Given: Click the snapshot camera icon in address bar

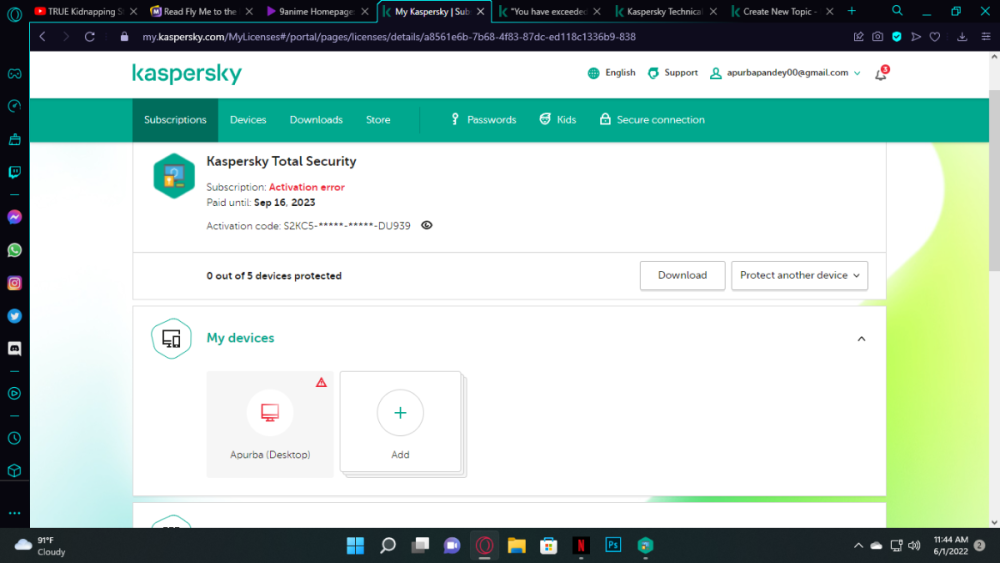Looking at the screenshot, I should pos(878,37).
